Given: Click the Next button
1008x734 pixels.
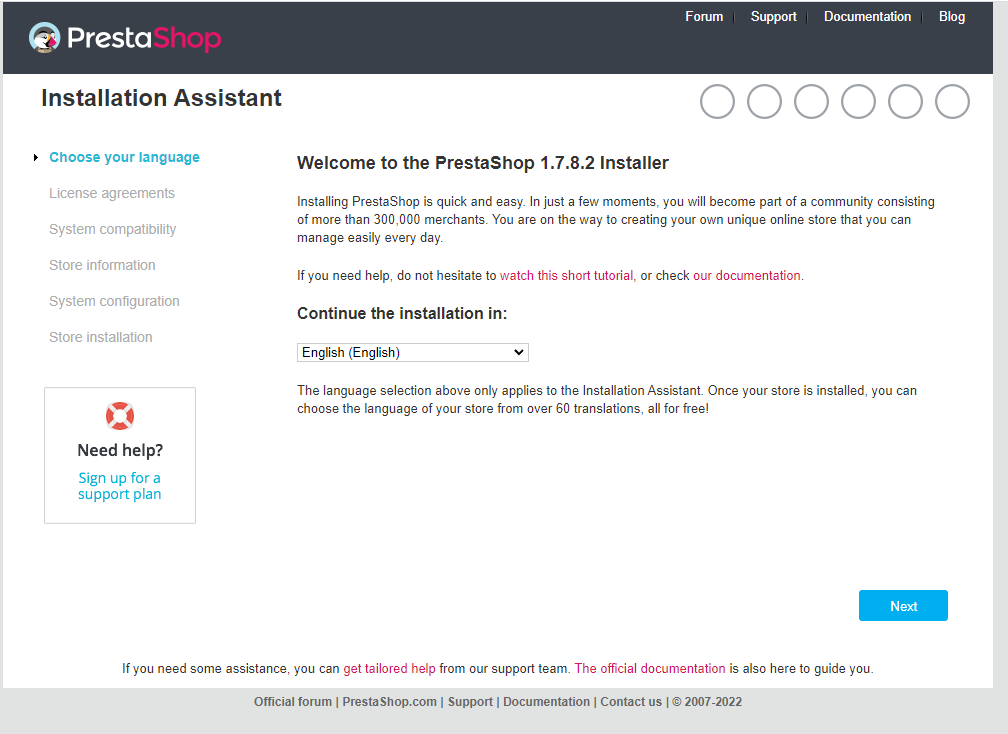Looking at the screenshot, I should click(x=903, y=605).
